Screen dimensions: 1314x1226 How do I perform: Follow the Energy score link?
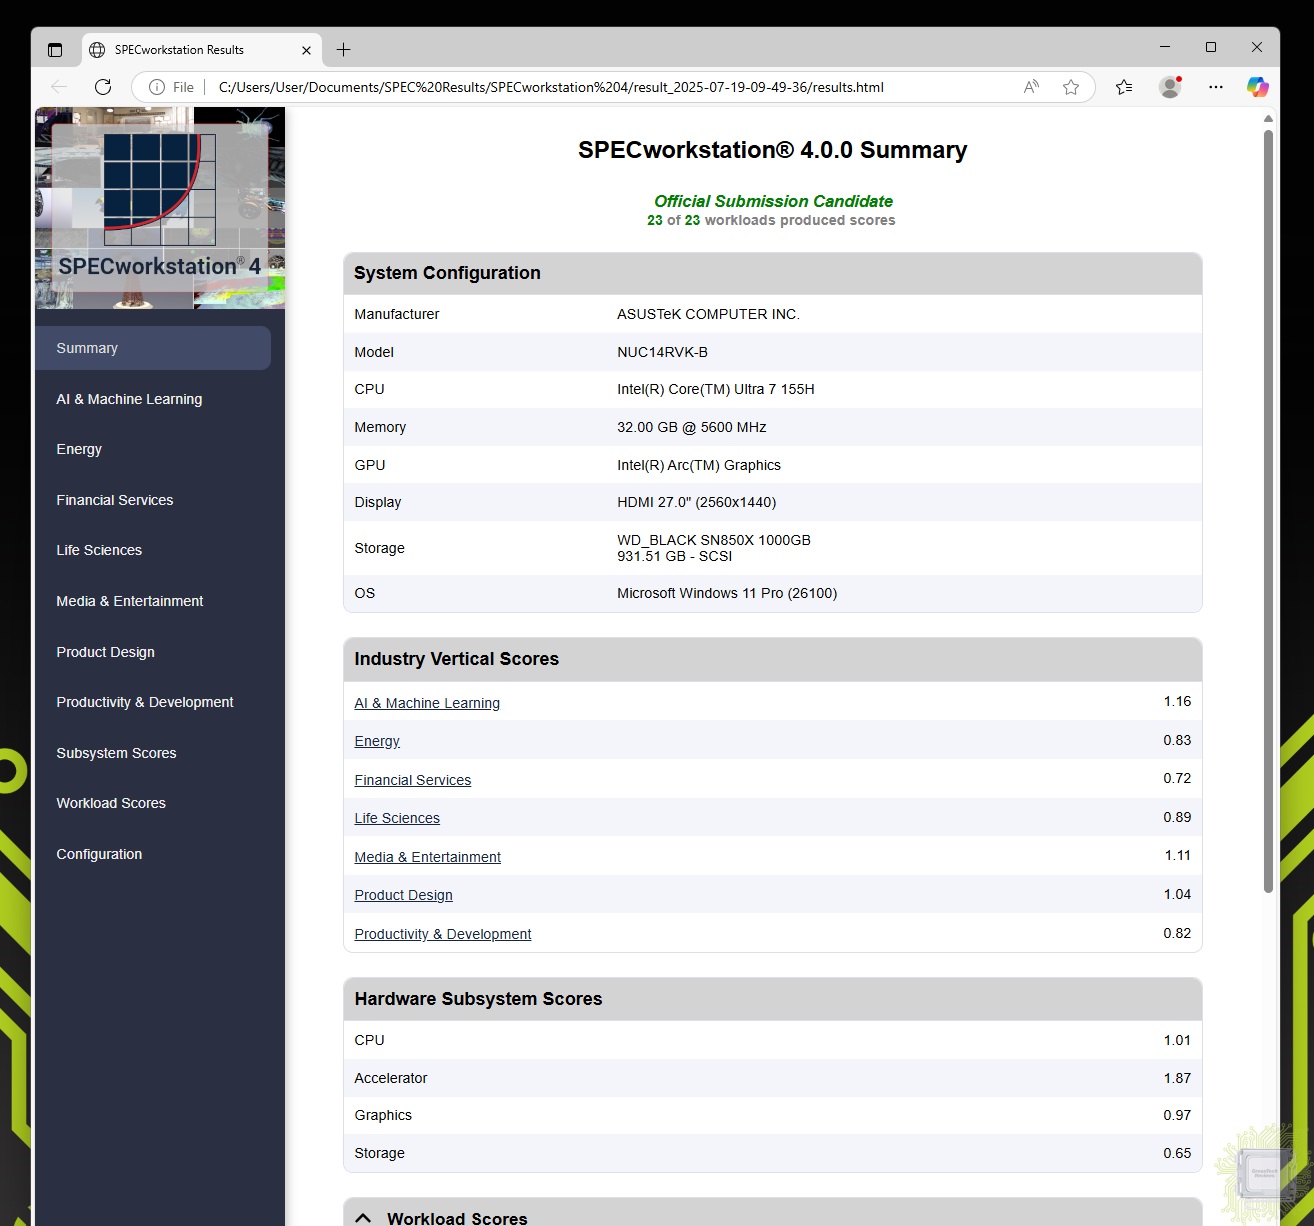click(x=377, y=741)
